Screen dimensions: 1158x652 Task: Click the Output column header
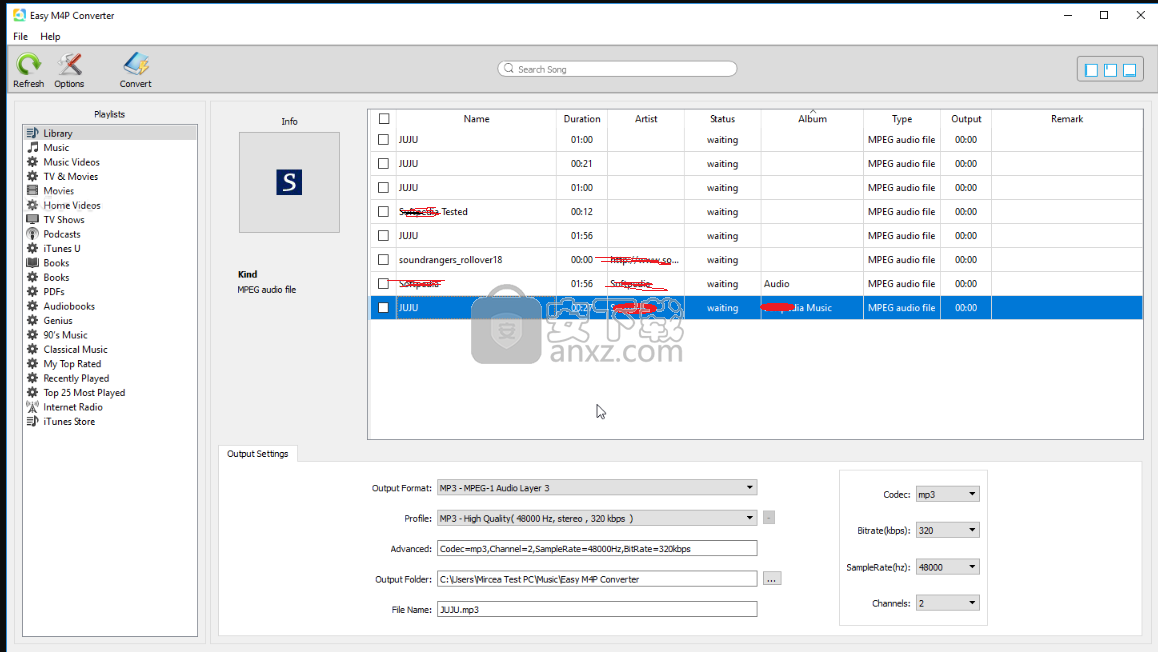point(966,119)
